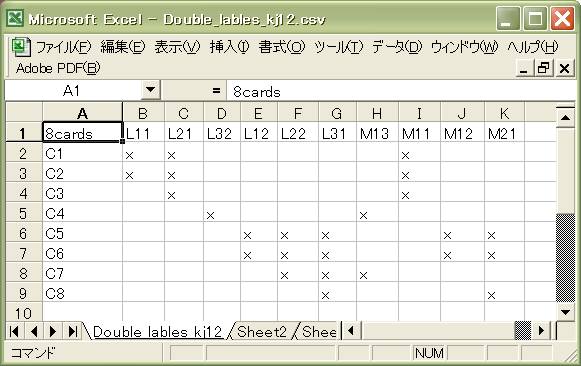581x366 pixels.
Task: Click the horizontal scrollbar left arrow
Action: pos(351,331)
